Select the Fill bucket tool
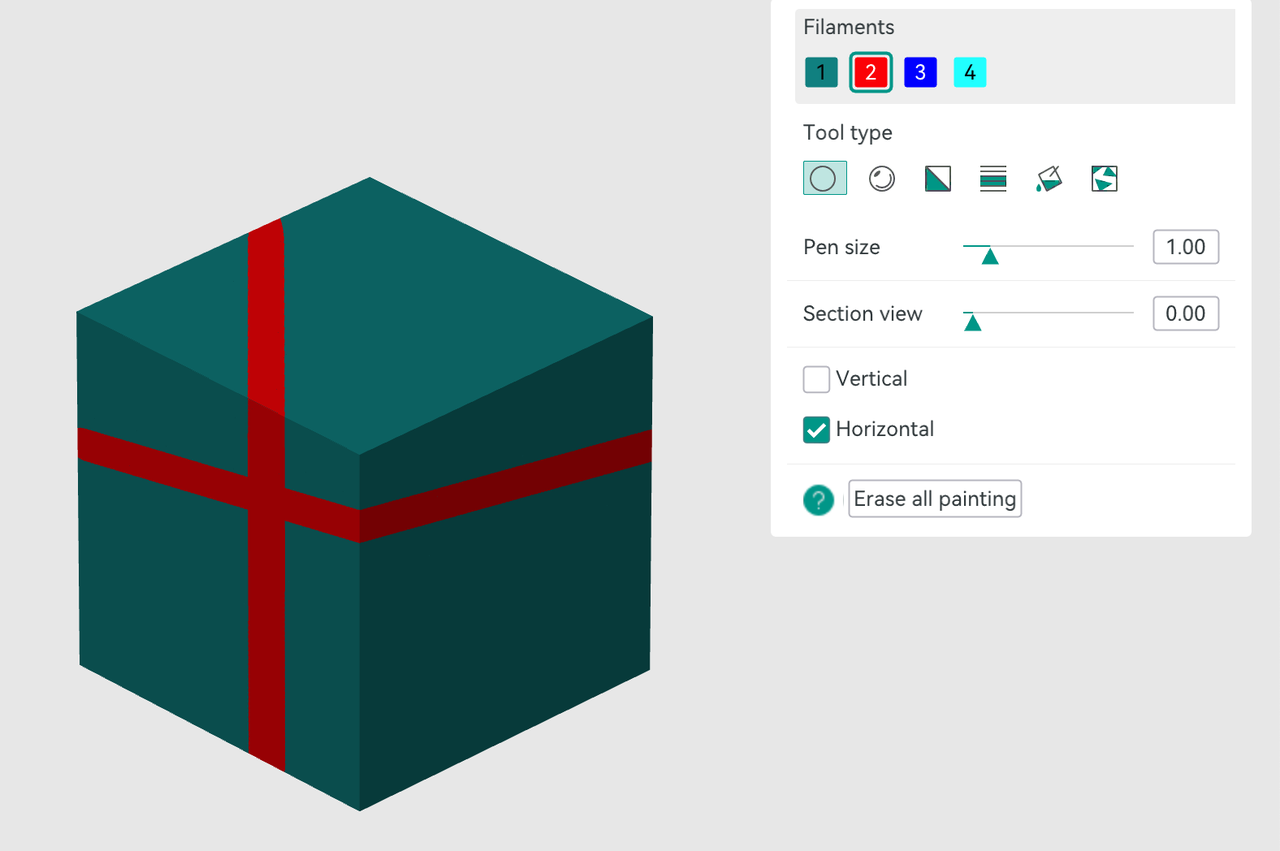Image resolution: width=1280 pixels, height=851 pixels. pyautogui.click(x=1049, y=178)
